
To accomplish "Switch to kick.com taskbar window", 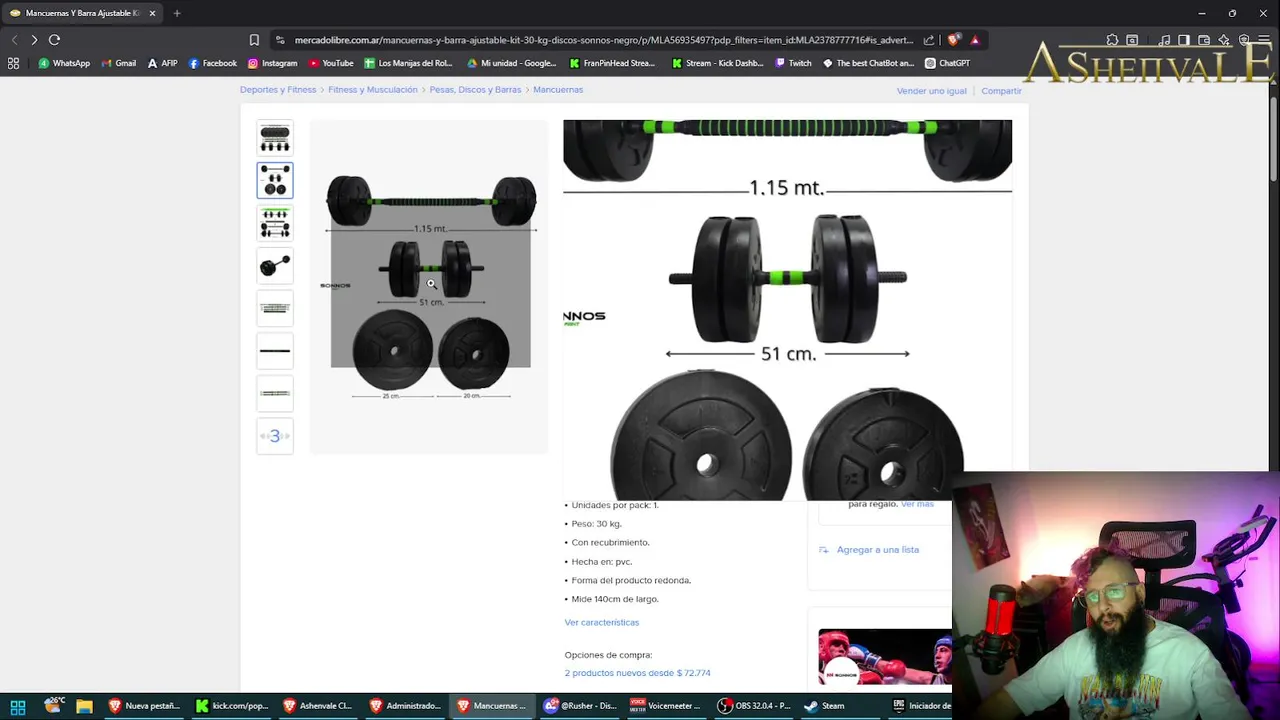I will point(232,706).
